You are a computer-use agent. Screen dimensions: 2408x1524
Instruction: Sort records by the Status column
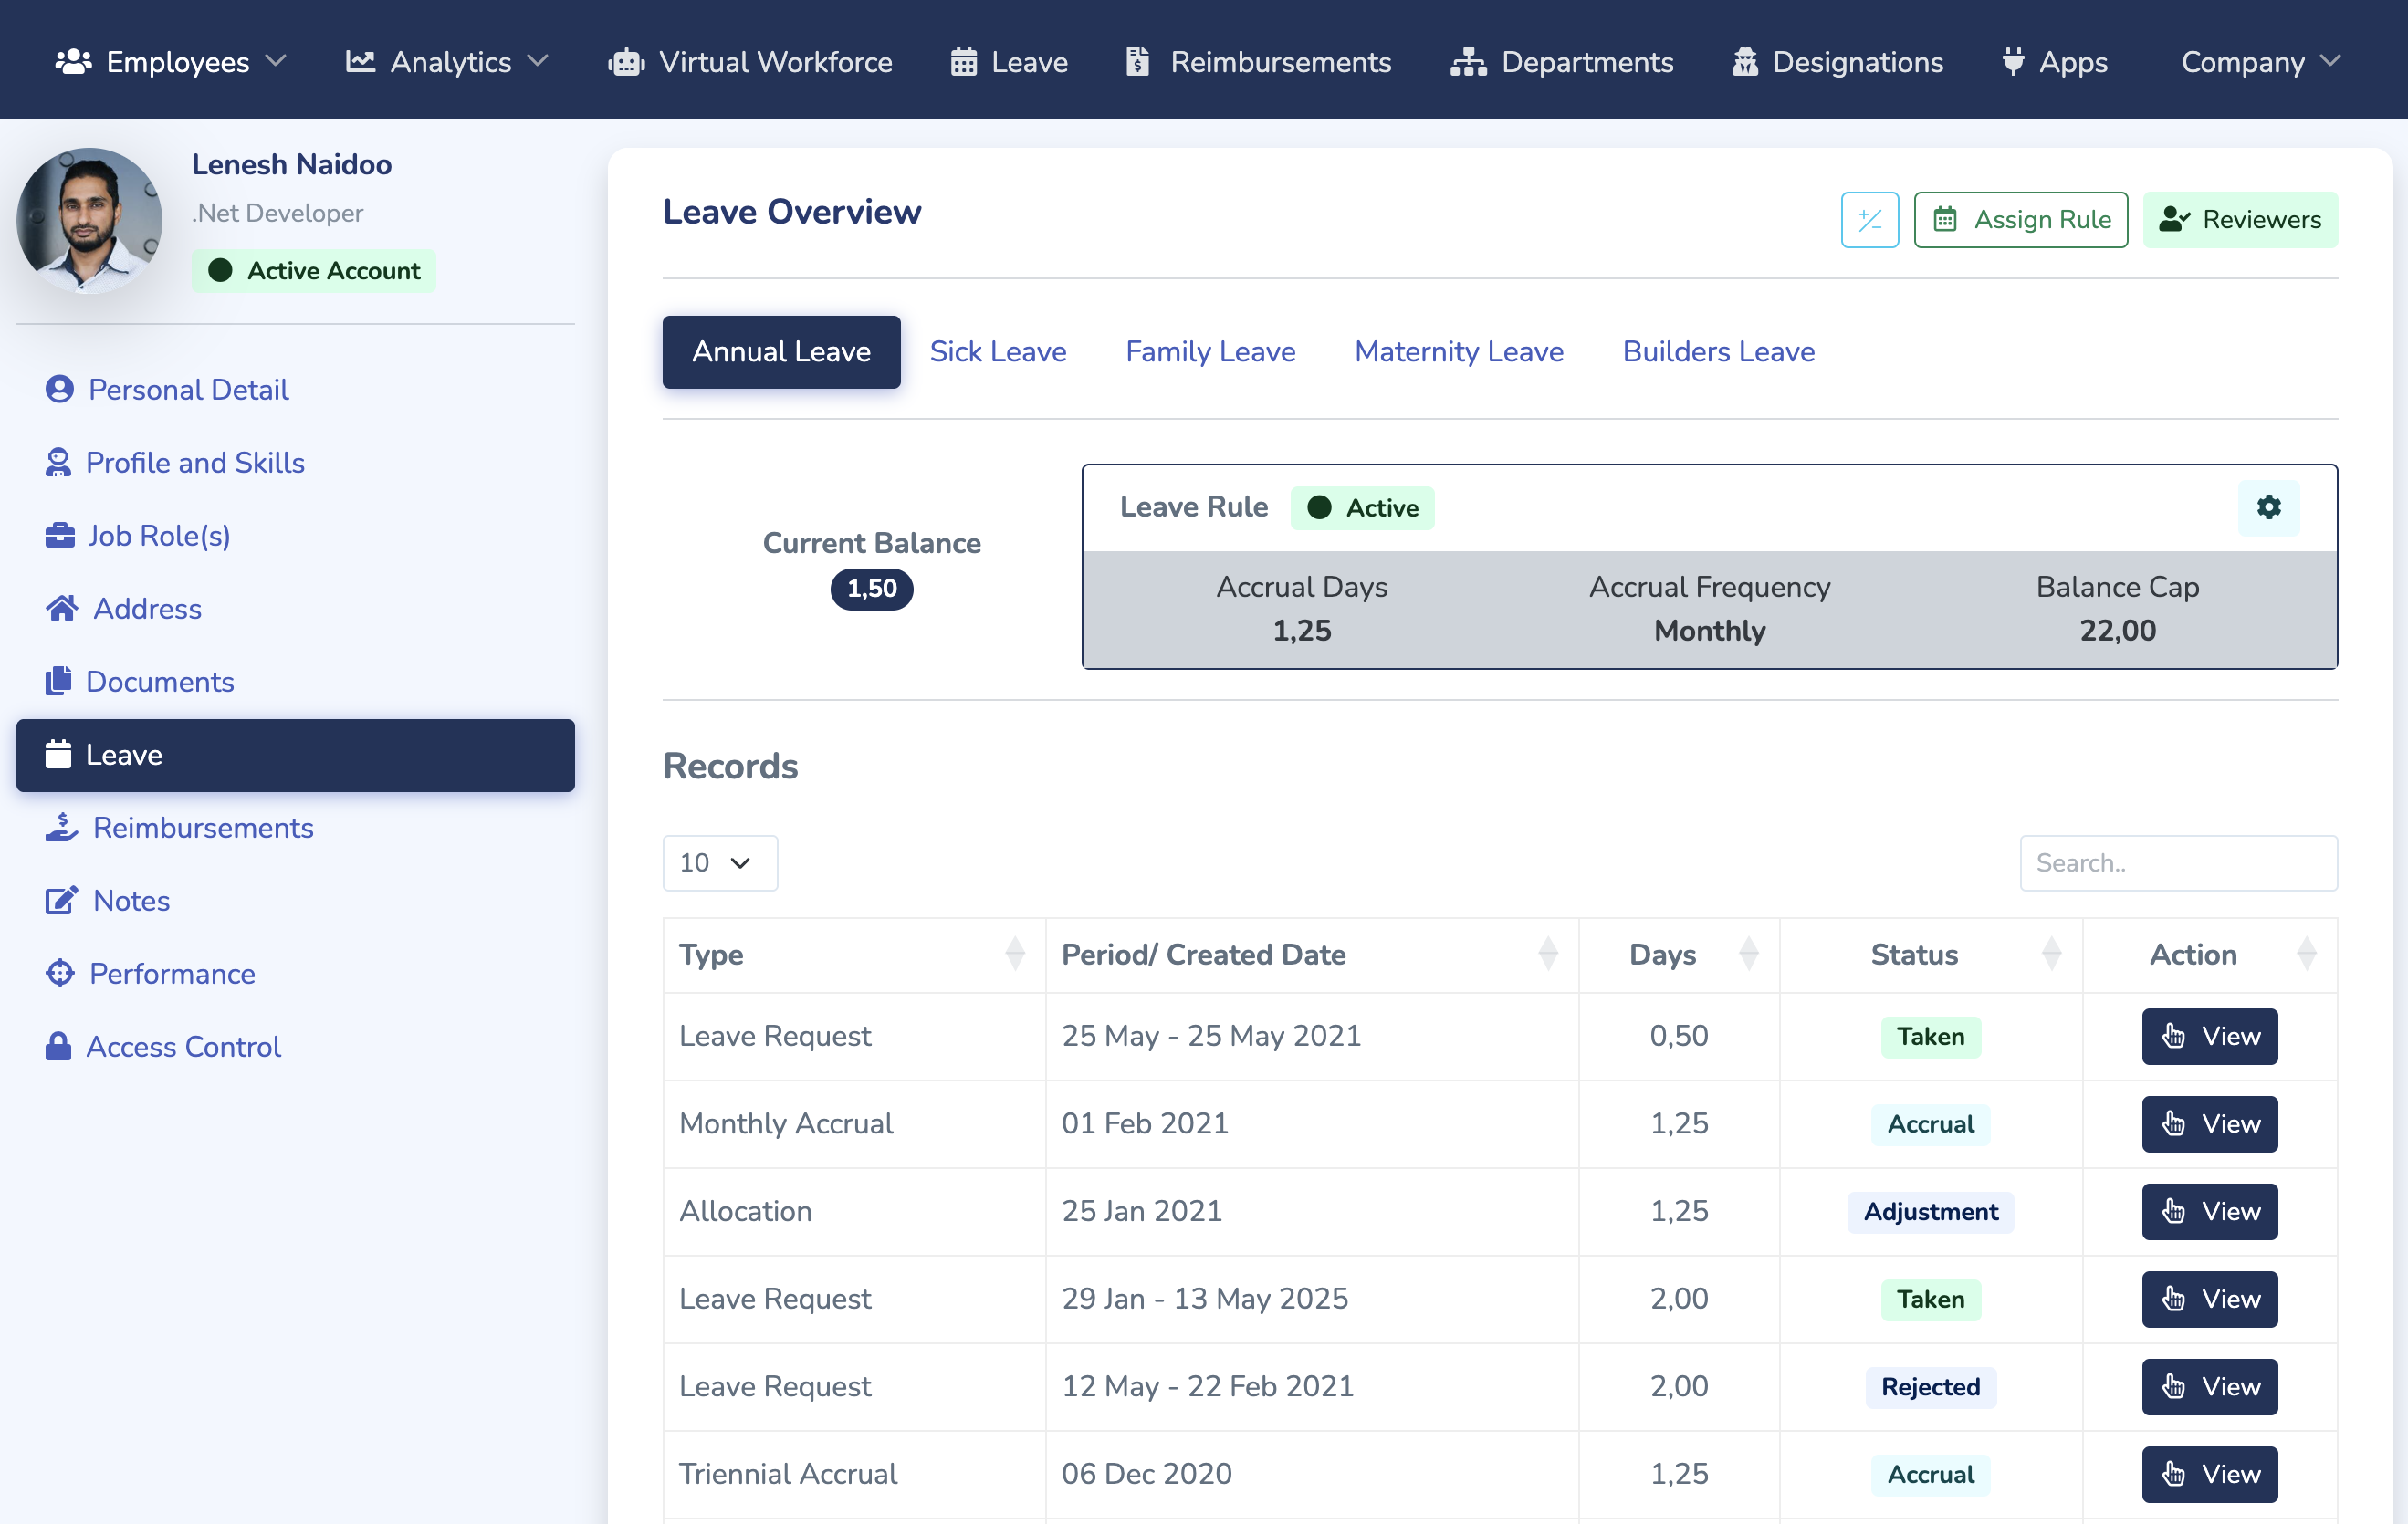pos(1930,954)
